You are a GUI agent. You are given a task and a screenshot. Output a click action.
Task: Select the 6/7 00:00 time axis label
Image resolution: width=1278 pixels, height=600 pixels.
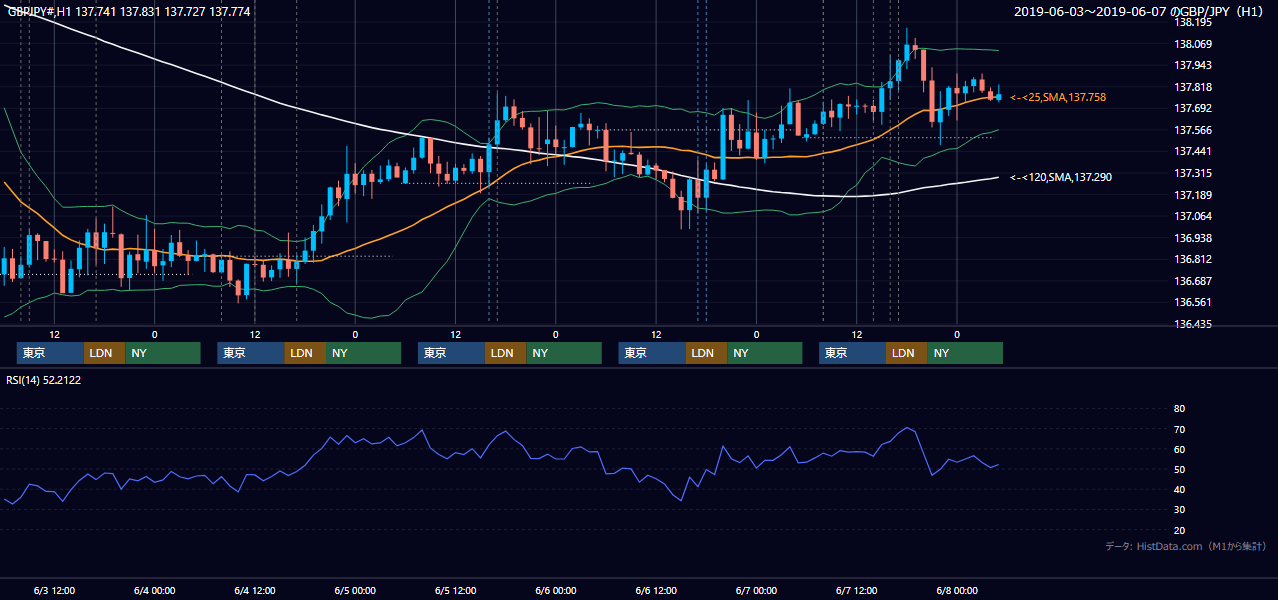(756, 590)
